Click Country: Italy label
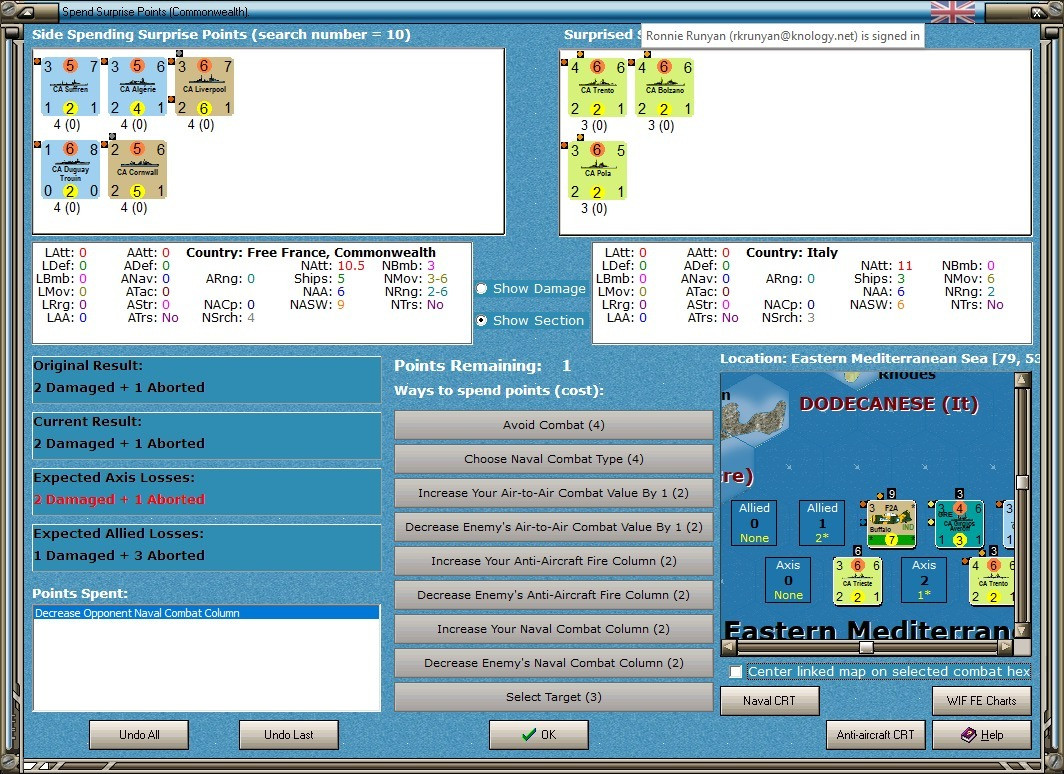The width and height of the screenshot is (1064, 774). point(792,252)
